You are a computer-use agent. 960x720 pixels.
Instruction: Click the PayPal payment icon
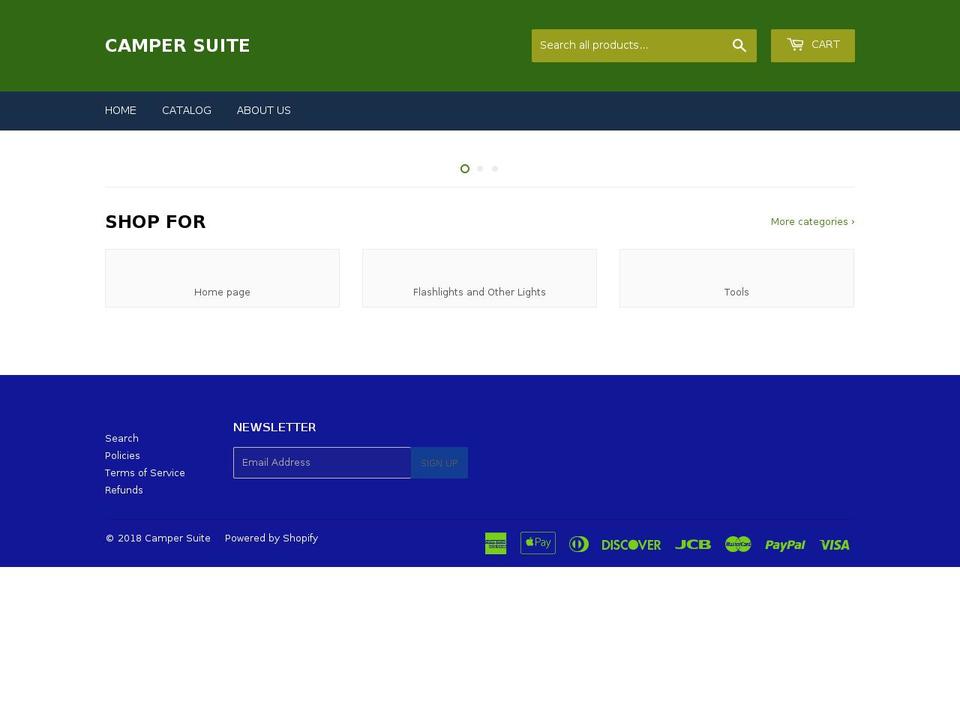pos(785,545)
